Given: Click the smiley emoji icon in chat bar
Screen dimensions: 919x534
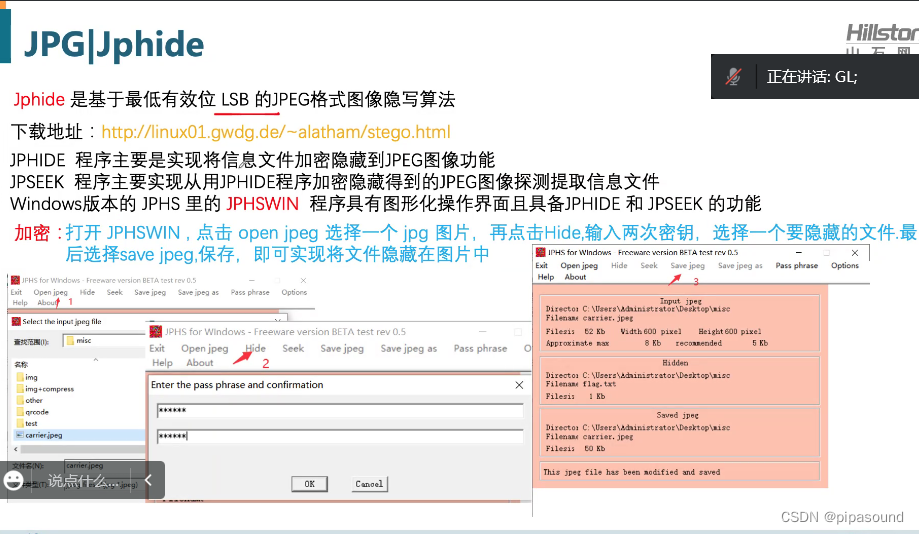Looking at the screenshot, I should click(x=13, y=481).
